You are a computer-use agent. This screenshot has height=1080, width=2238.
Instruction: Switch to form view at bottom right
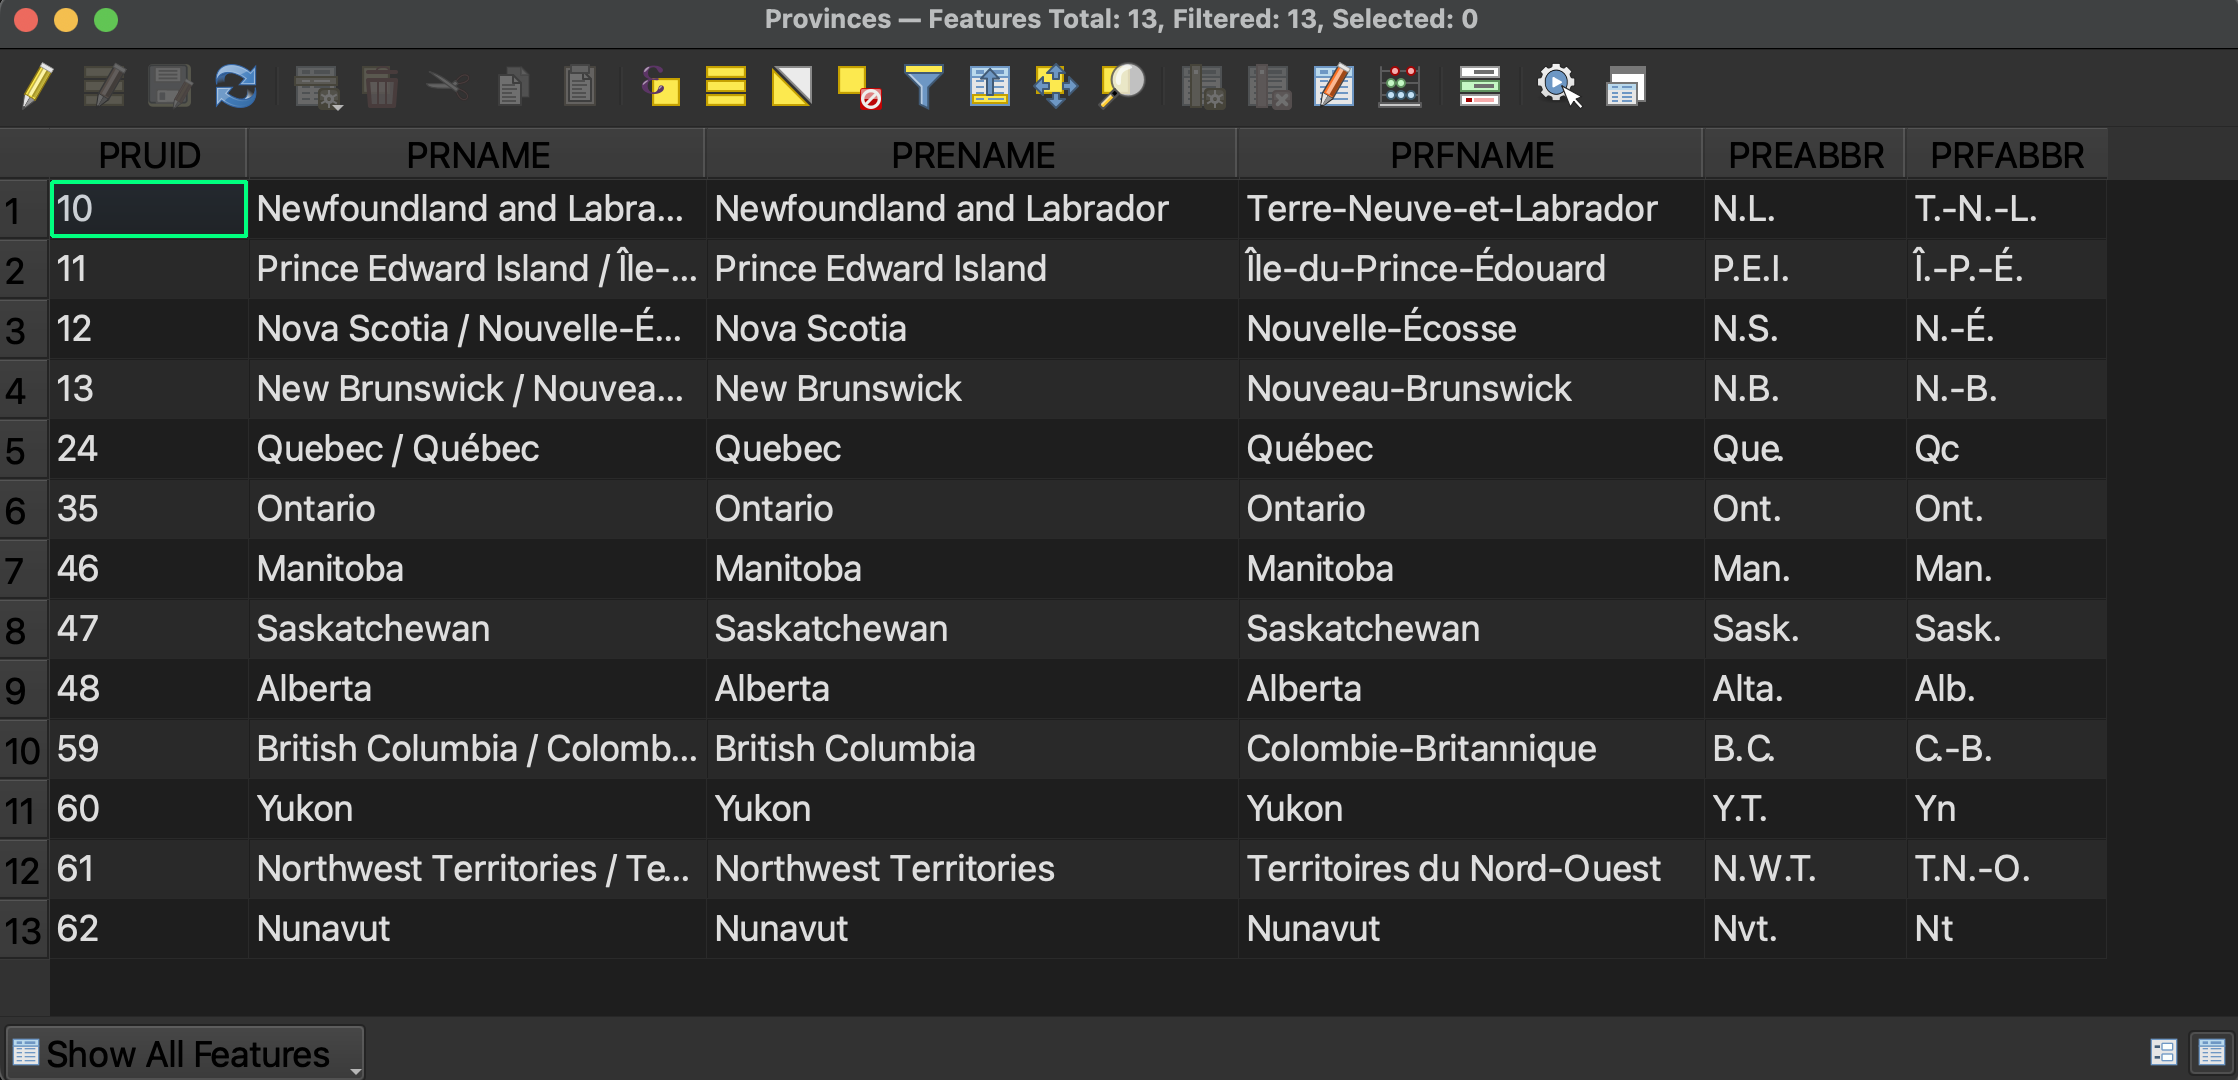click(x=2163, y=1052)
